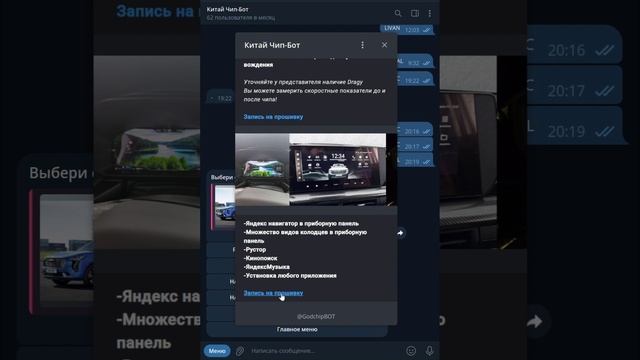The height and width of the screenshot is (360, 640).
Task: Click the microphone voice message icon
Action: coord(429,351)
